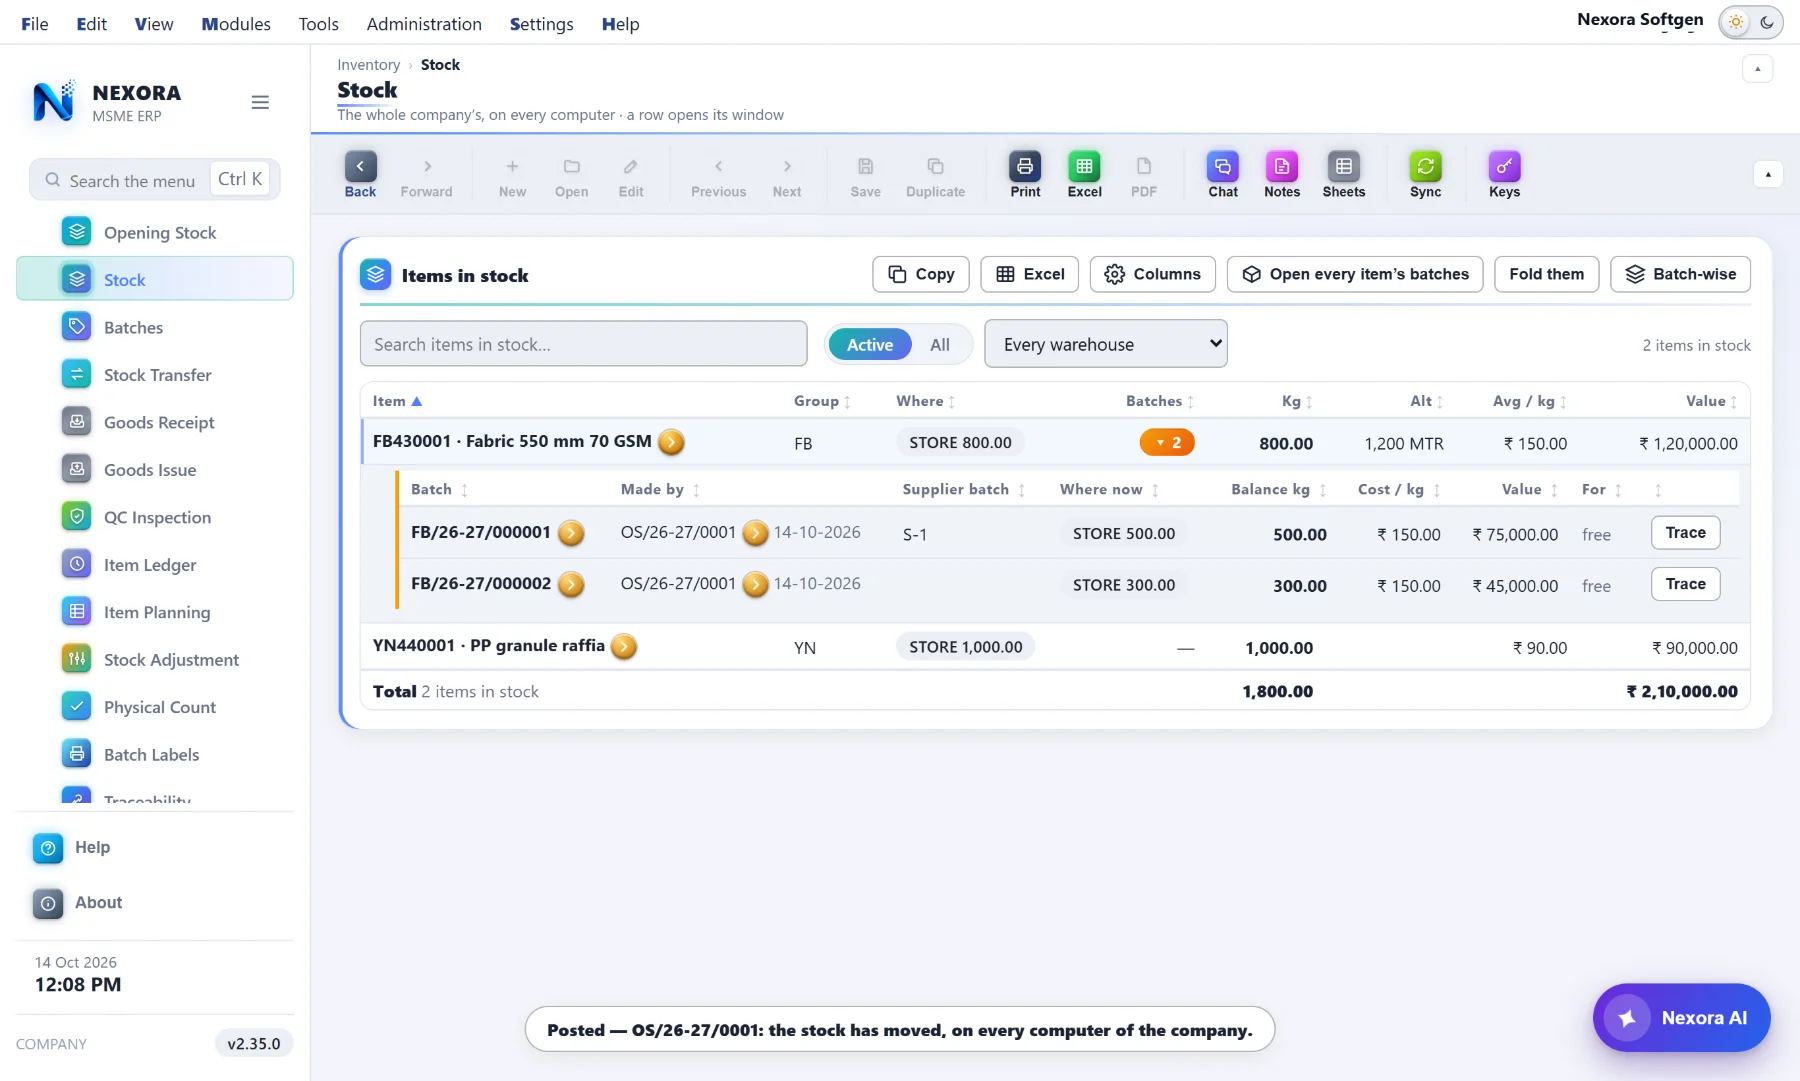Click the Search items in stock field
1800x1081 pixels.
tap(583, 344)
